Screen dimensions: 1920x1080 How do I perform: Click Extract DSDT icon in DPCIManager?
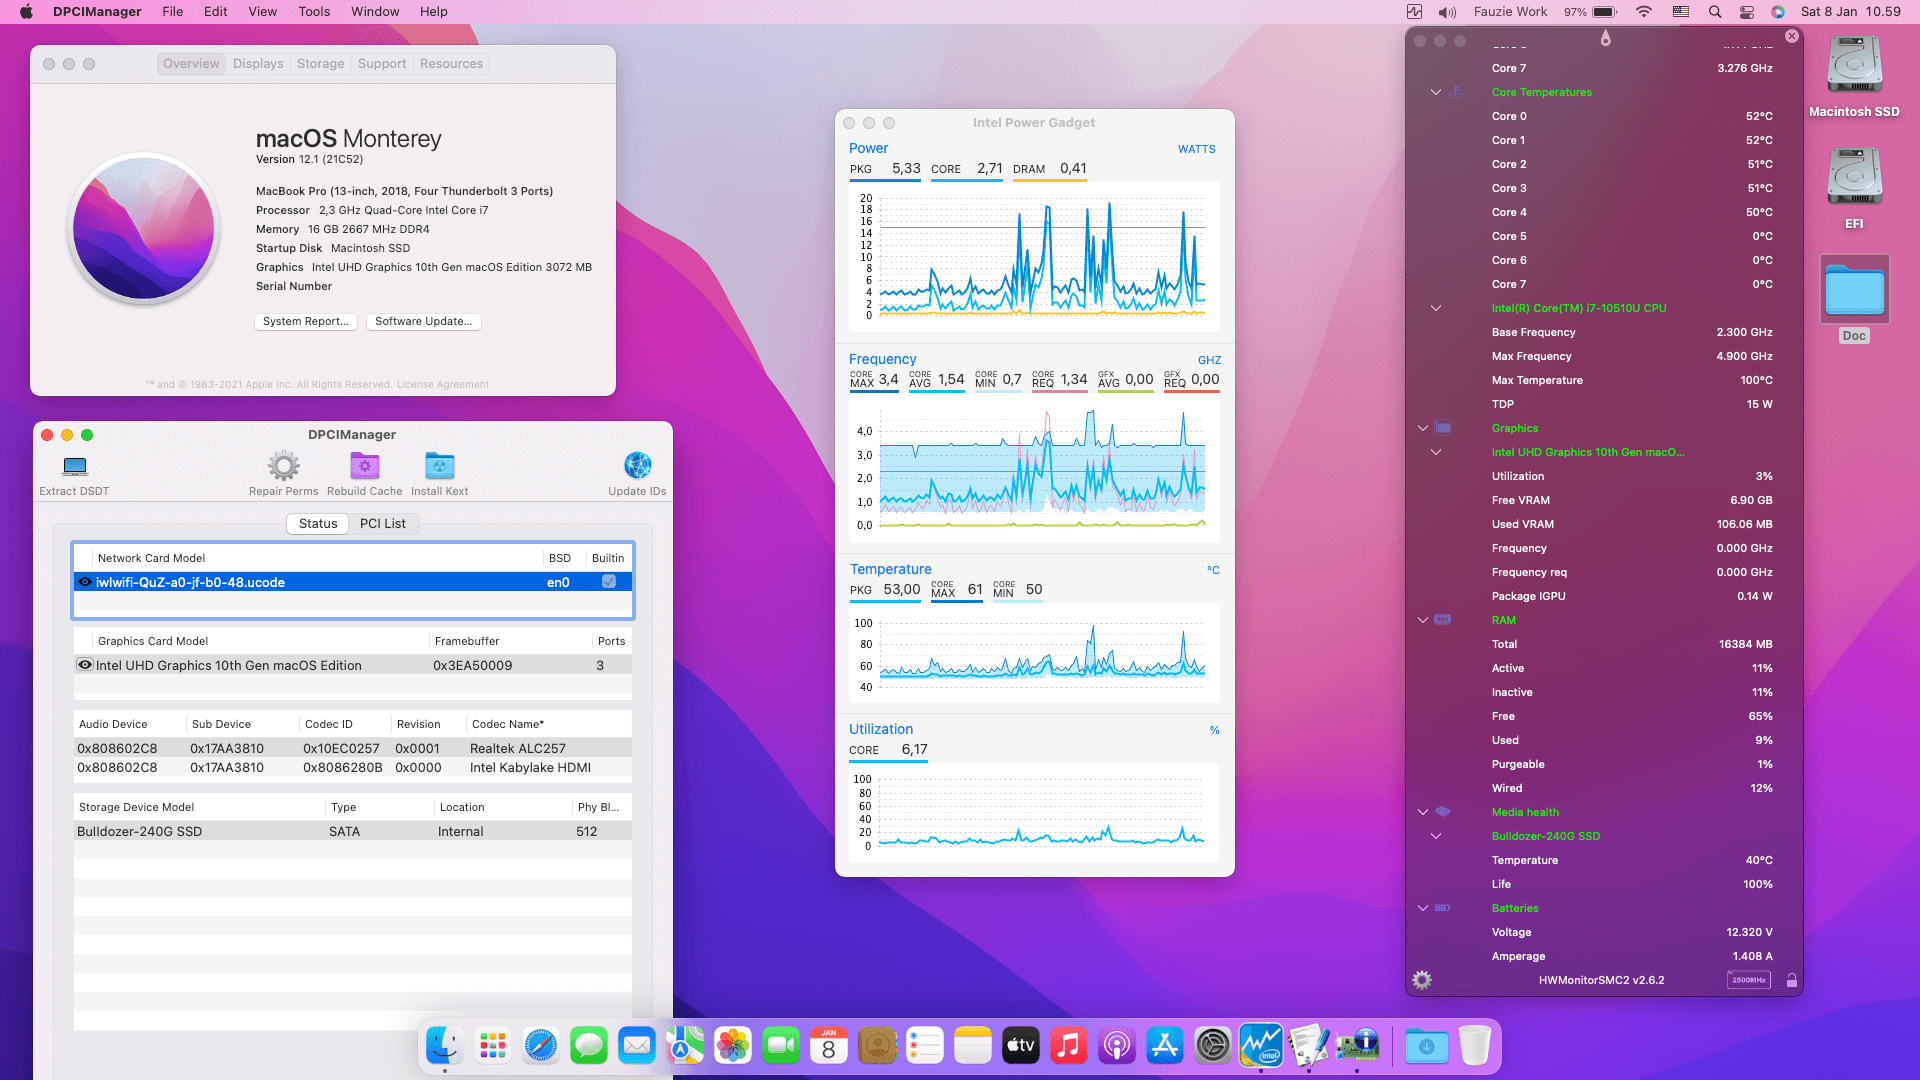(x=74, y=466)
